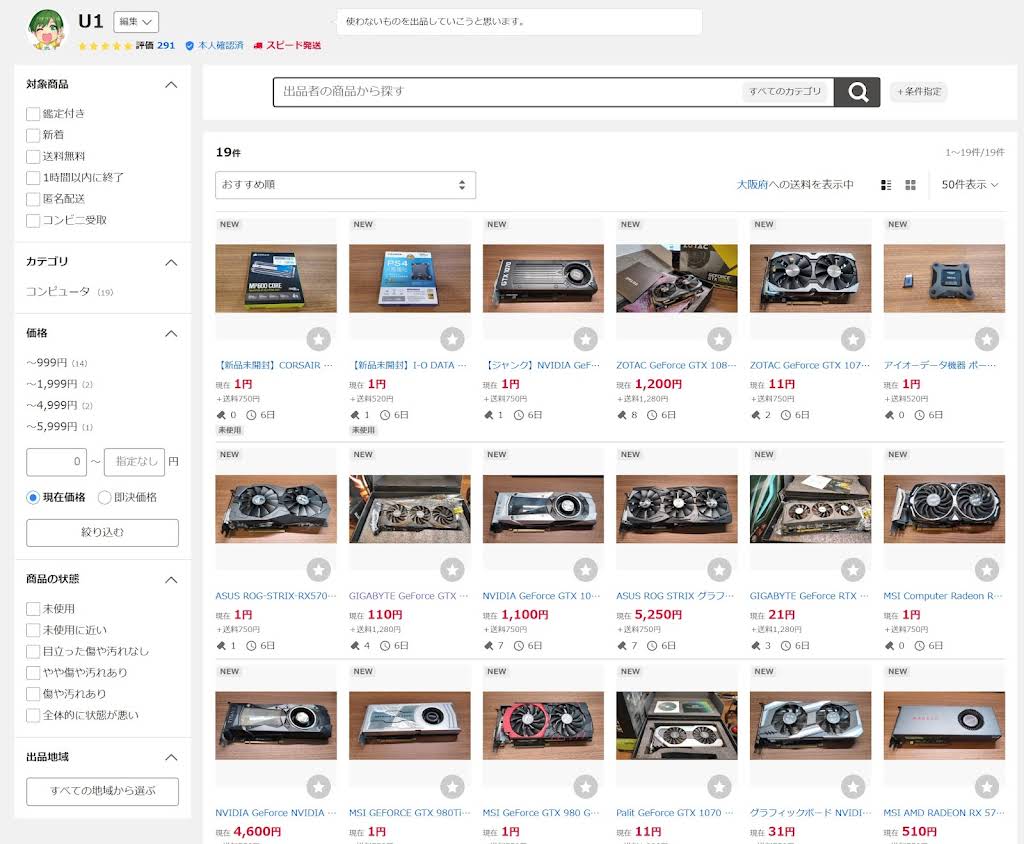
Task: Star the MSI AMD RADEON RX item
Action: tap(987, 787)
